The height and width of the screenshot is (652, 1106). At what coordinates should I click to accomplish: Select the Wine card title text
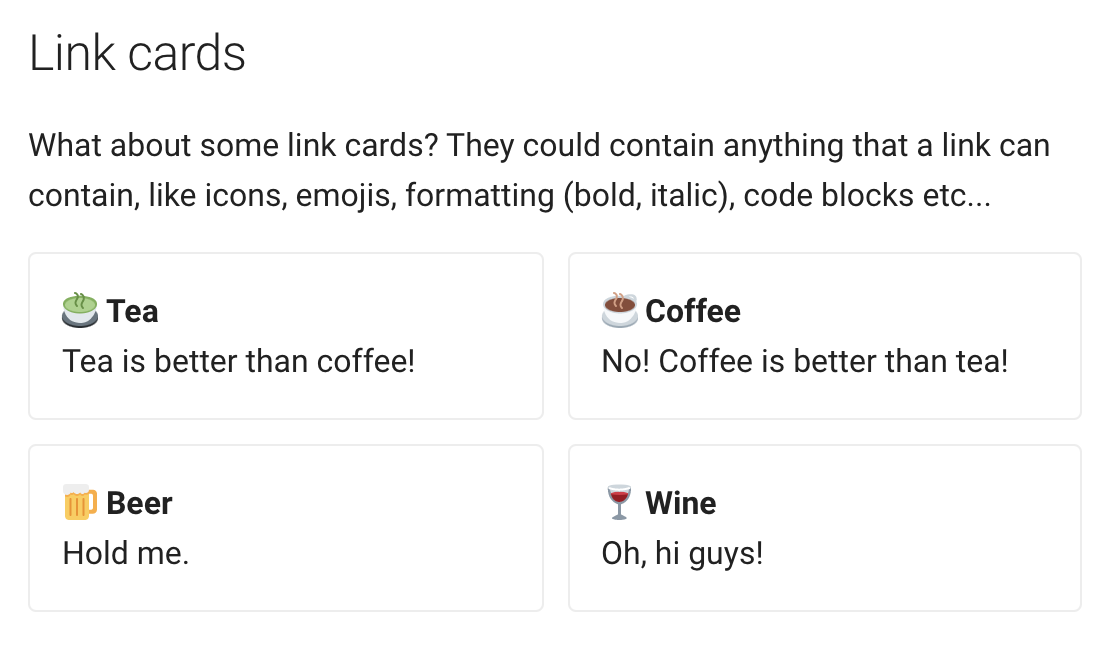point(681,503)
